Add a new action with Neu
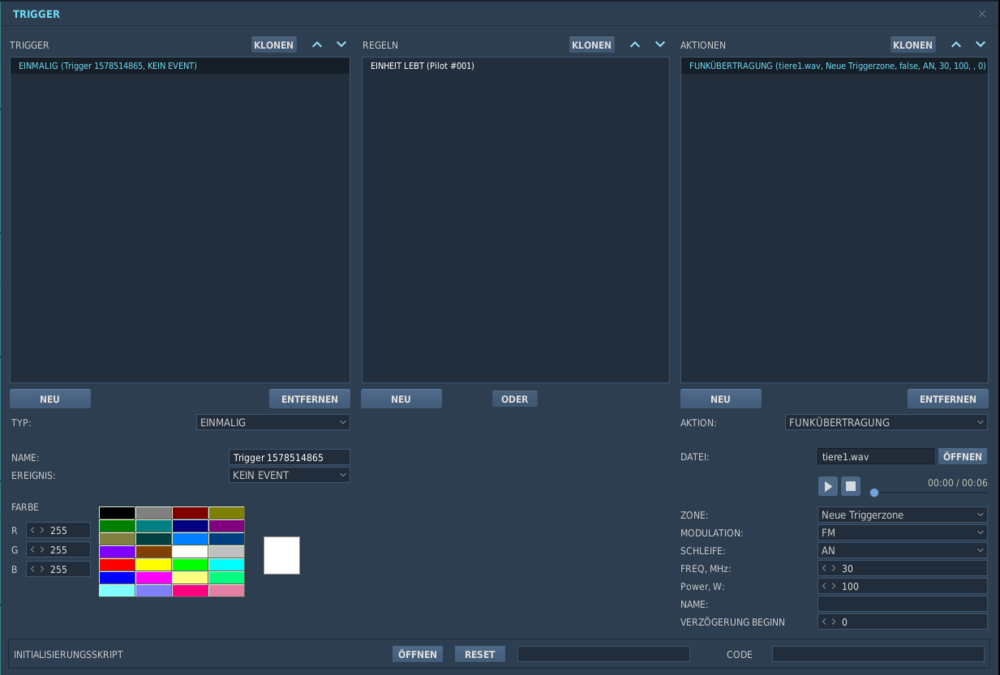The width and height of the screenshot is (1000, 675). [x=721, y=399]
